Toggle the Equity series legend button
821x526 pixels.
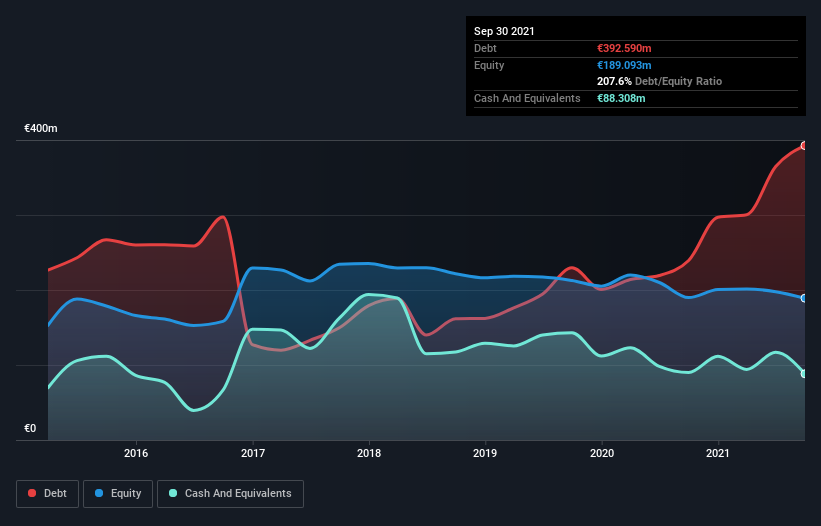[118, 494]
